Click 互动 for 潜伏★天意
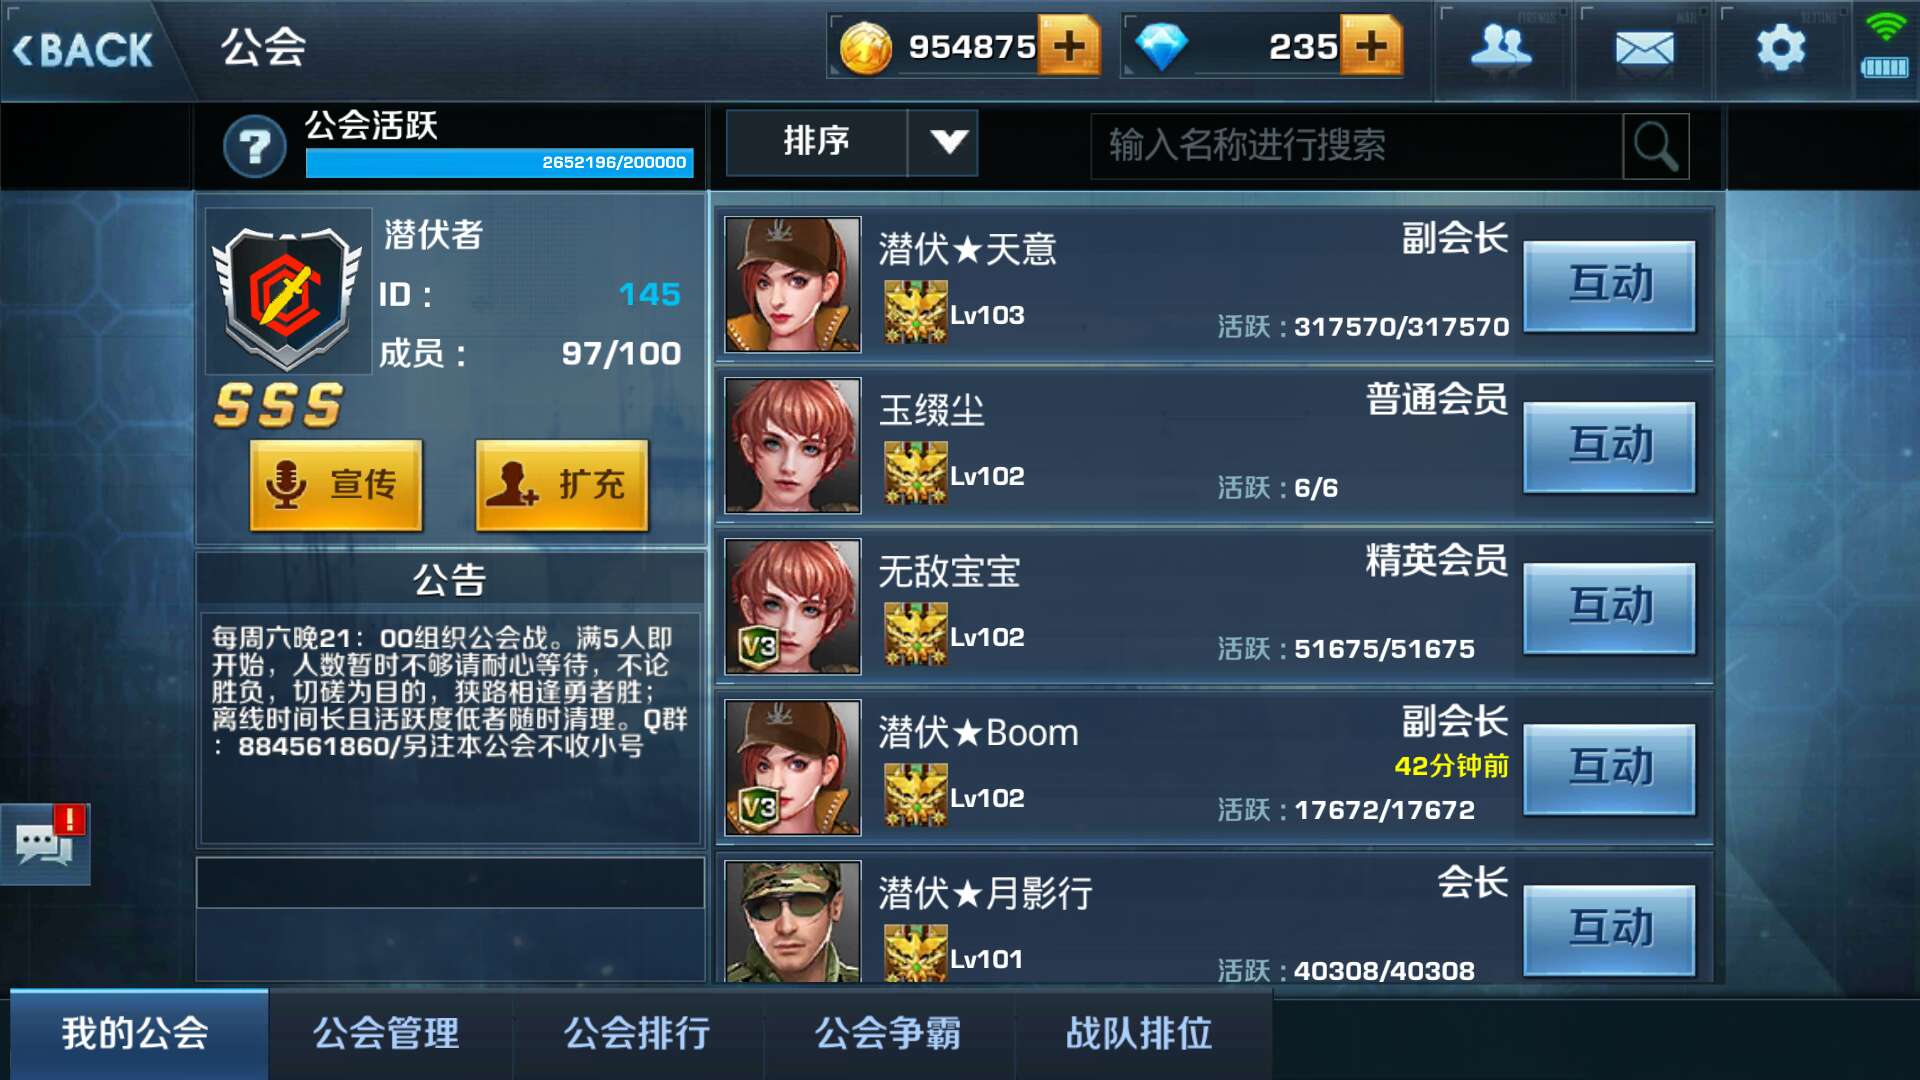Viewport: 1920px width, 1080px height. [x=1609, y=285]
